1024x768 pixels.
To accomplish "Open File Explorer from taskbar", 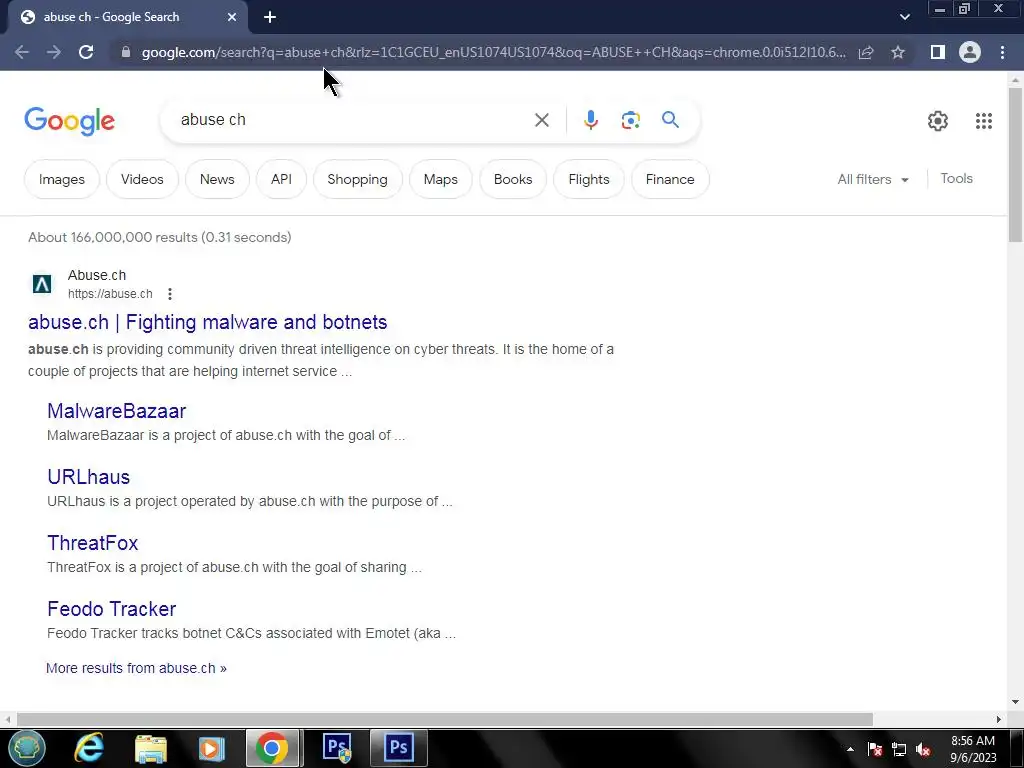I will [x=151, y=748].
